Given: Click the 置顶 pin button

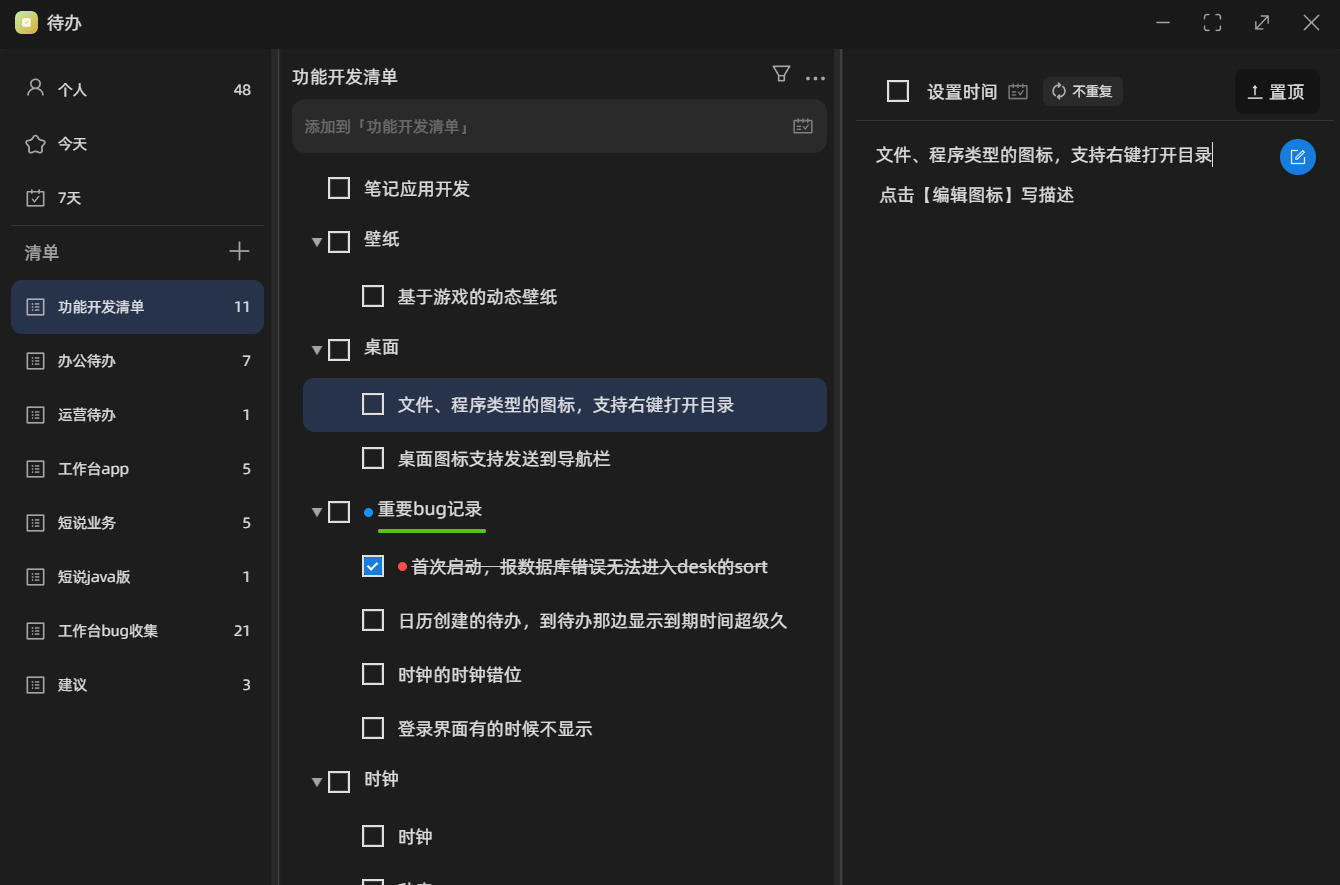Looking at the screenshot, I should pos(1277,91).
